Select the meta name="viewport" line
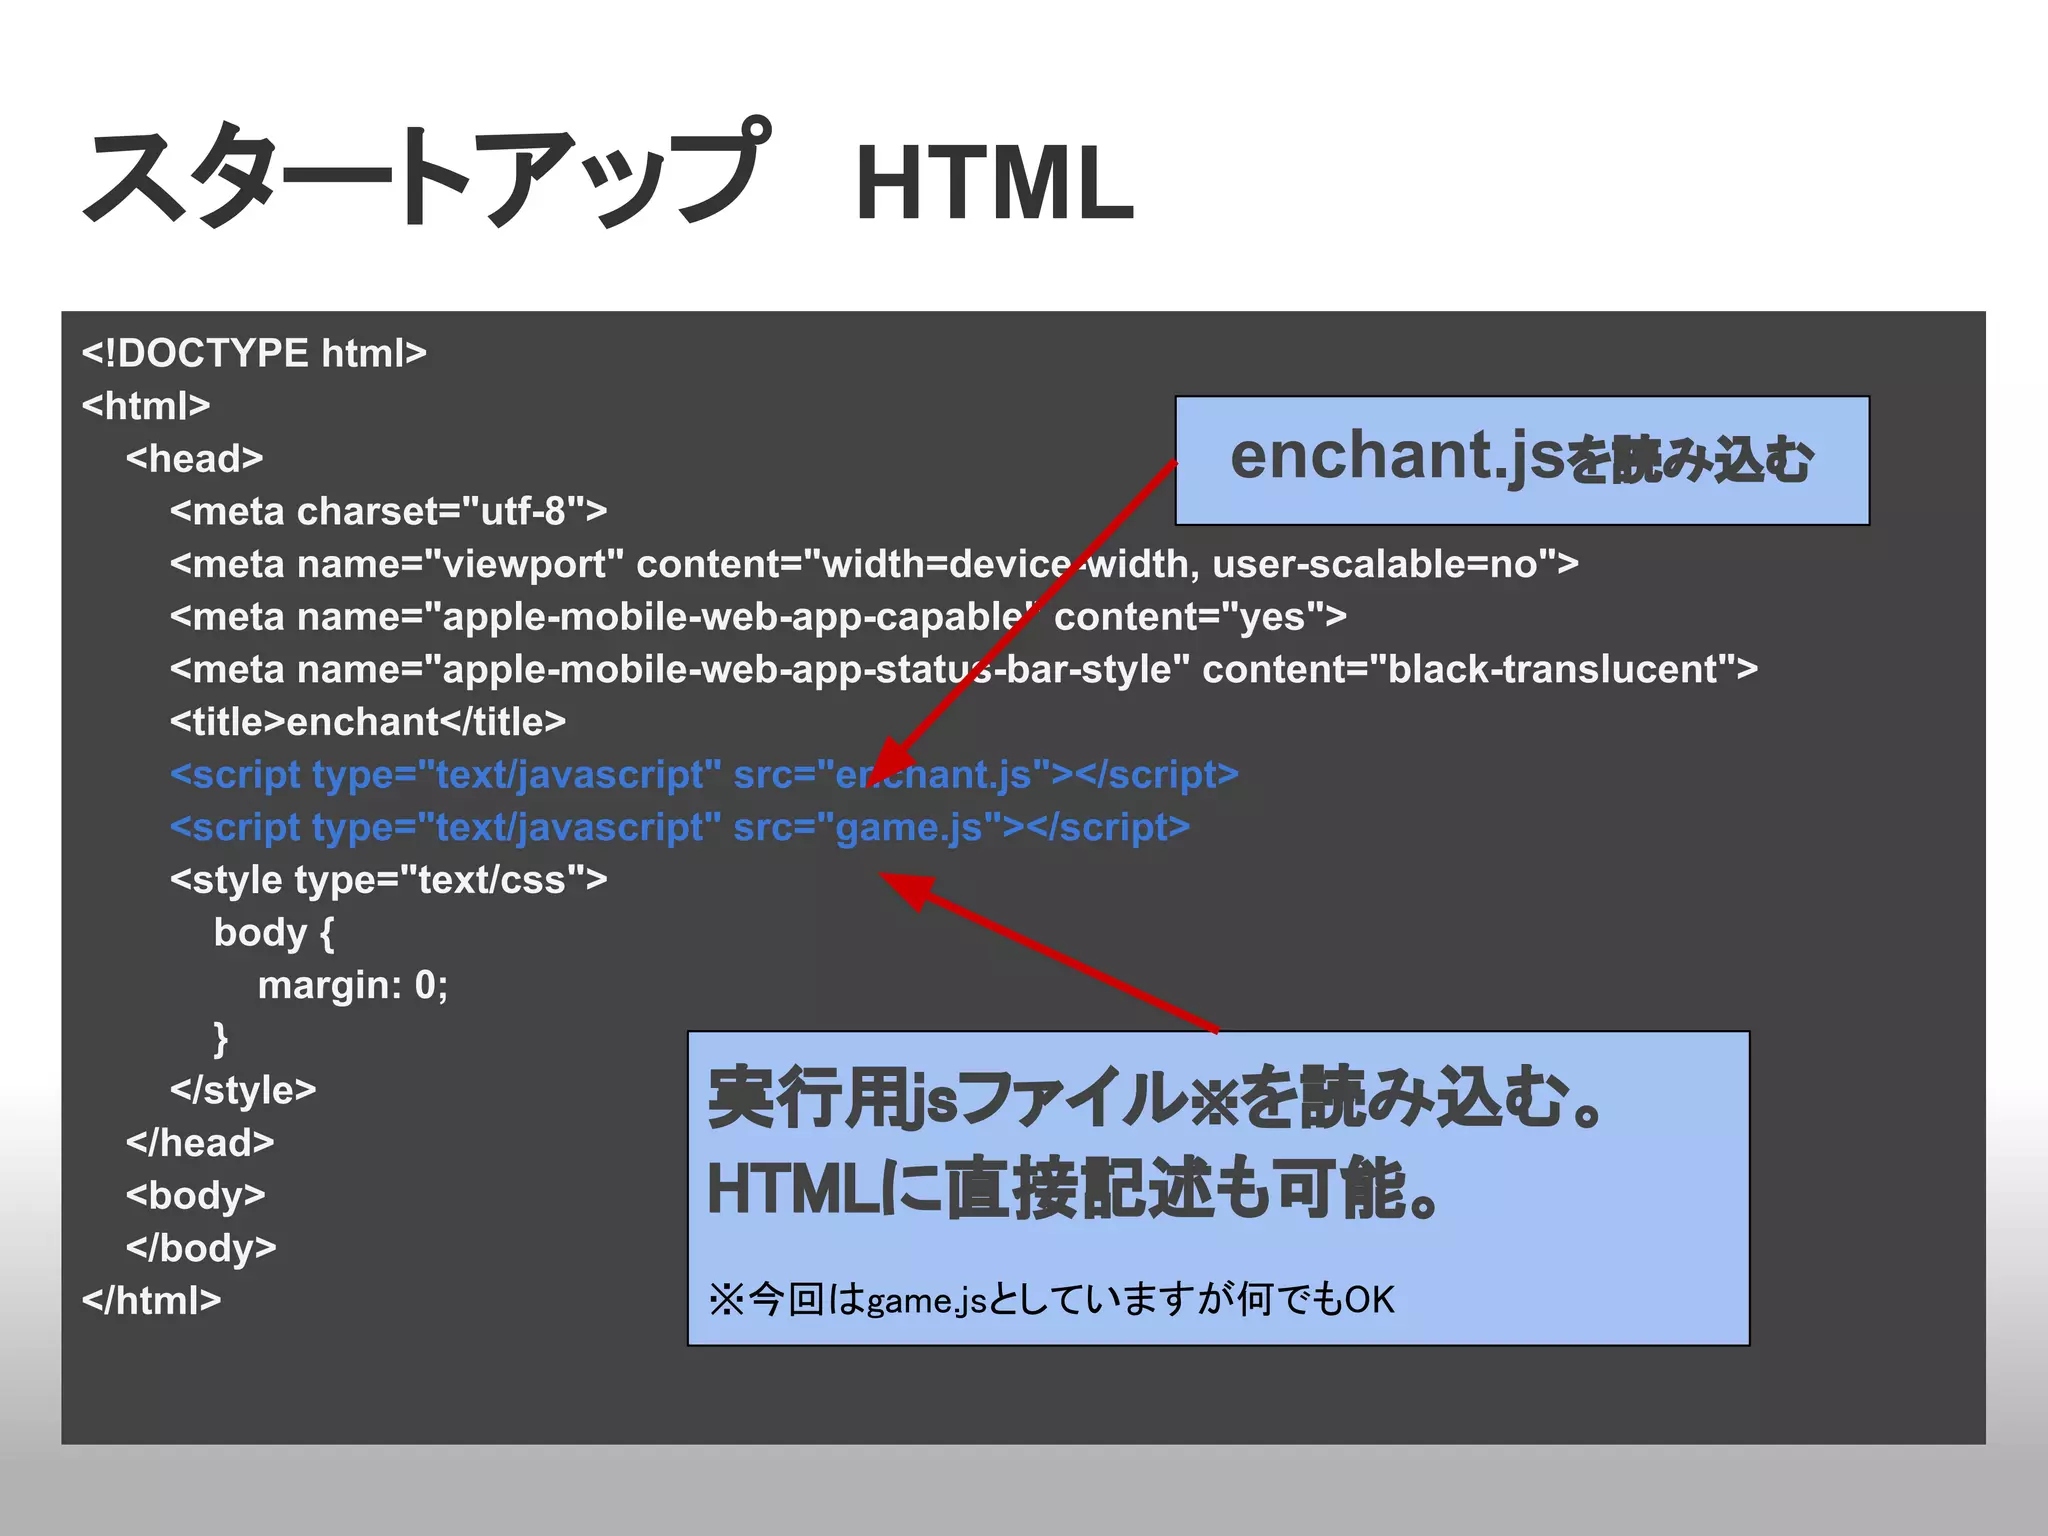Viewport: 2048px width, 1536px height. point(874,564)
